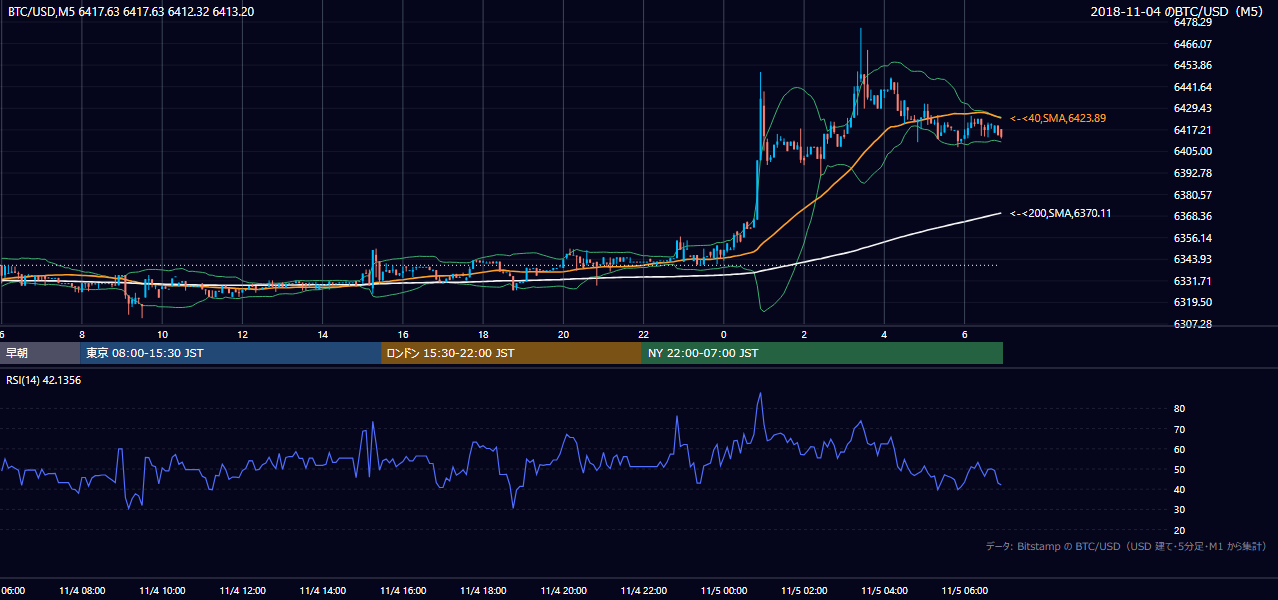Click hour axis label 16 under price chart
This screenshot has height=600, width=1278.
(403, 334)
